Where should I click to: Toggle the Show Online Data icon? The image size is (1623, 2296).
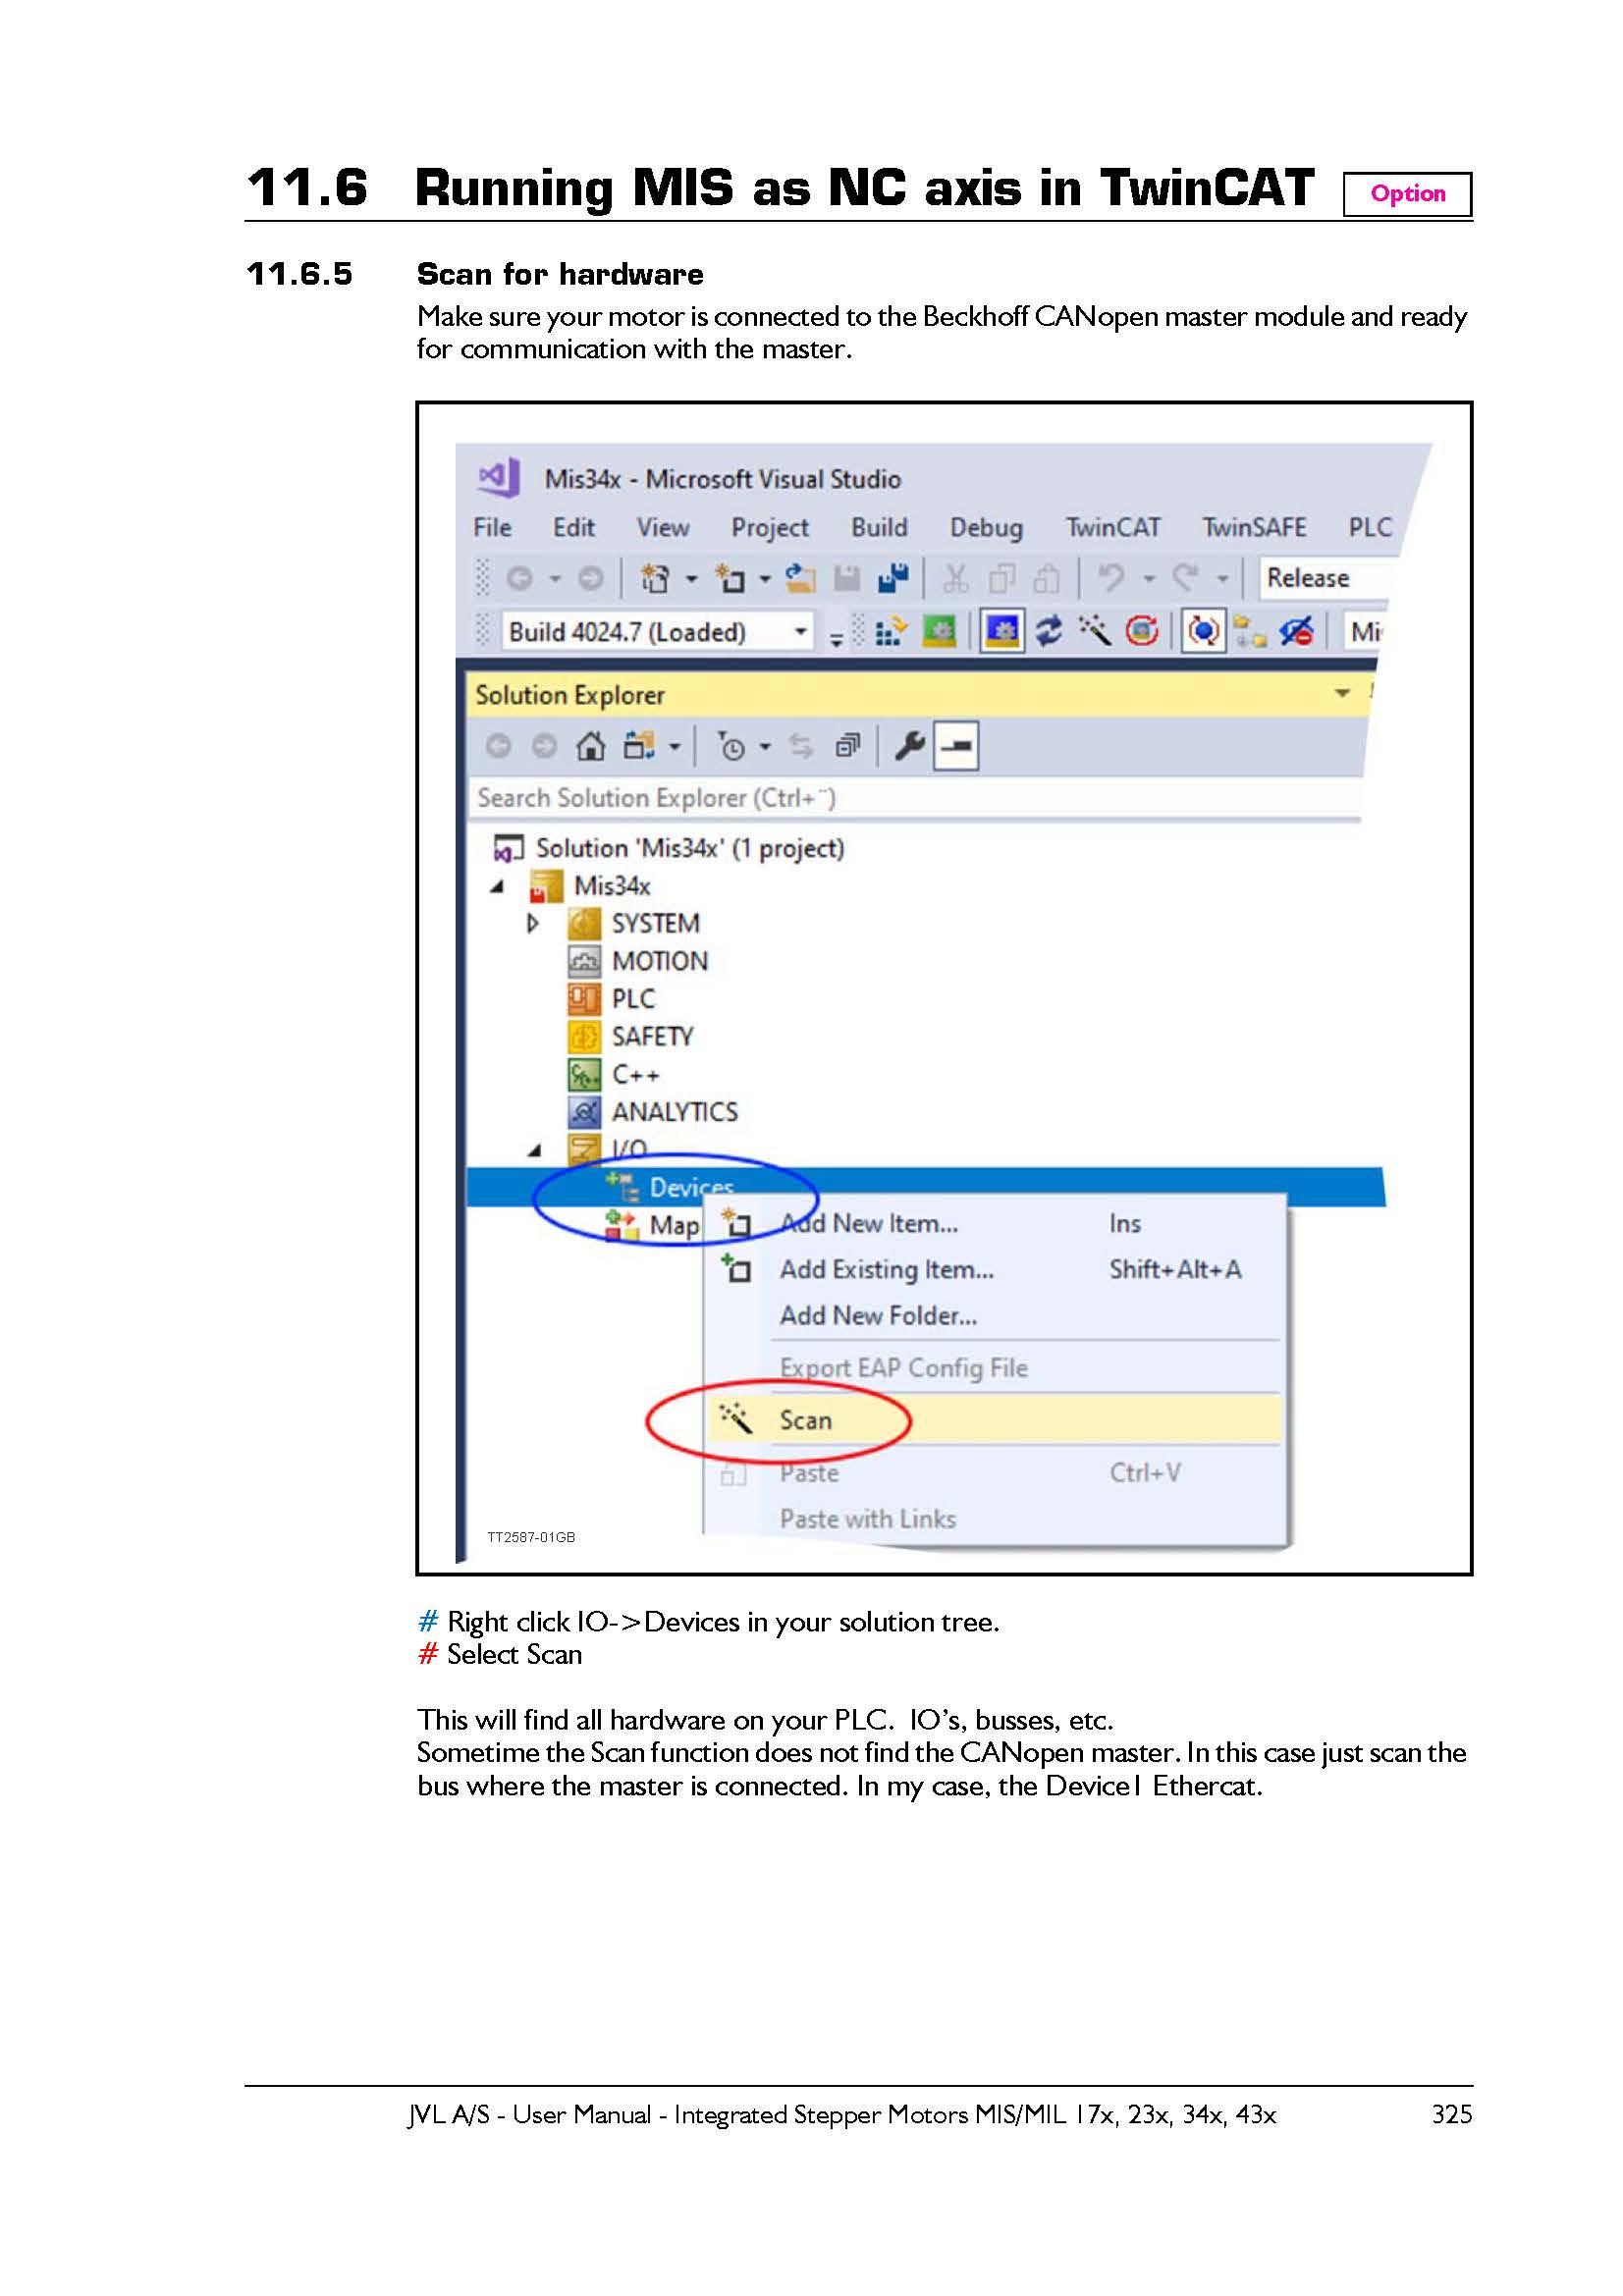pos(1203,631)
